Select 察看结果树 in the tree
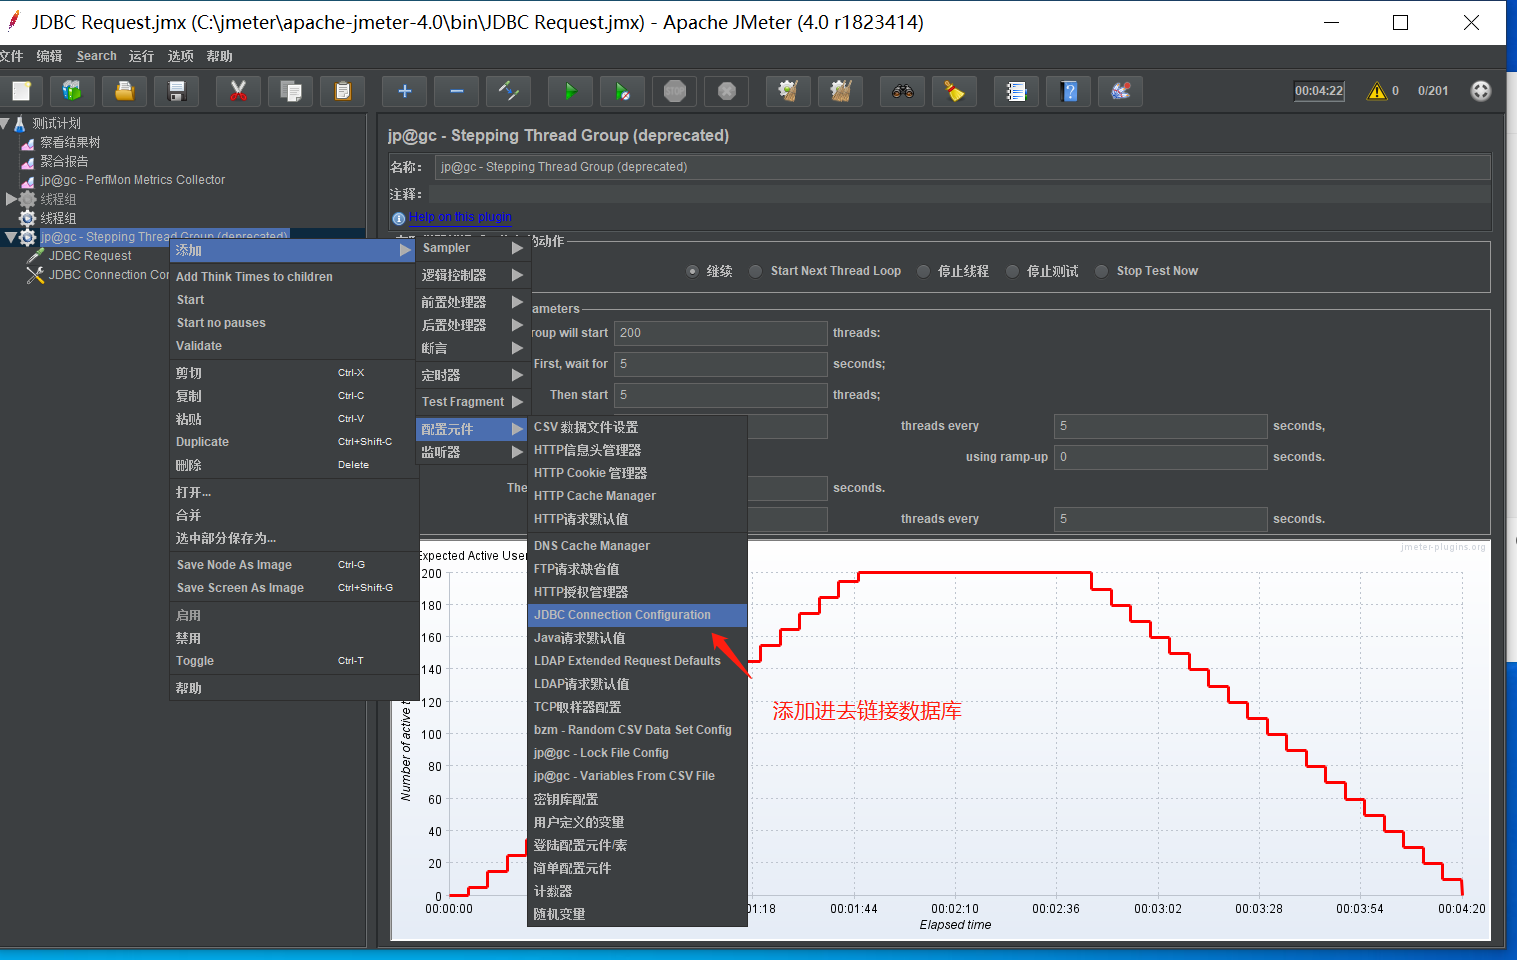The height and width of the screenshot is (960, 1517). point(70,142)
